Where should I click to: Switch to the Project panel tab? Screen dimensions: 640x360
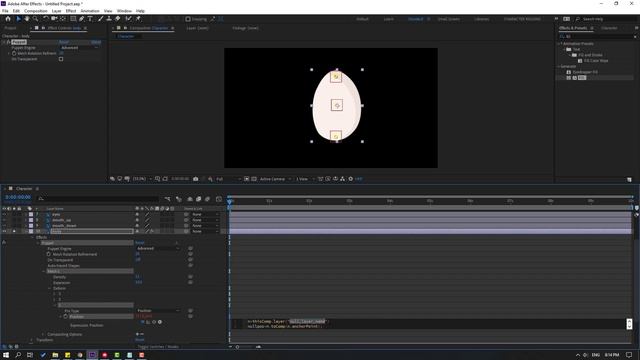pos(10,28)
